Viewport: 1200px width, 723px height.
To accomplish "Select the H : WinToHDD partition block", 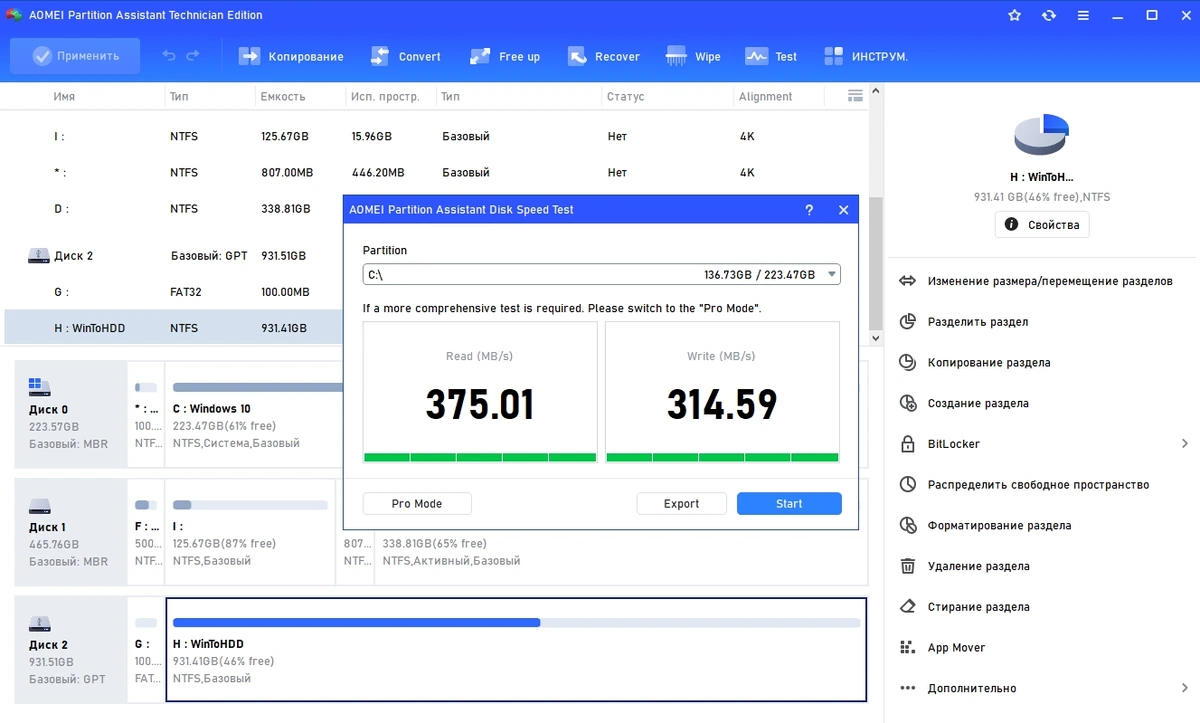I will pyautogui.click(x=516, y=650).
